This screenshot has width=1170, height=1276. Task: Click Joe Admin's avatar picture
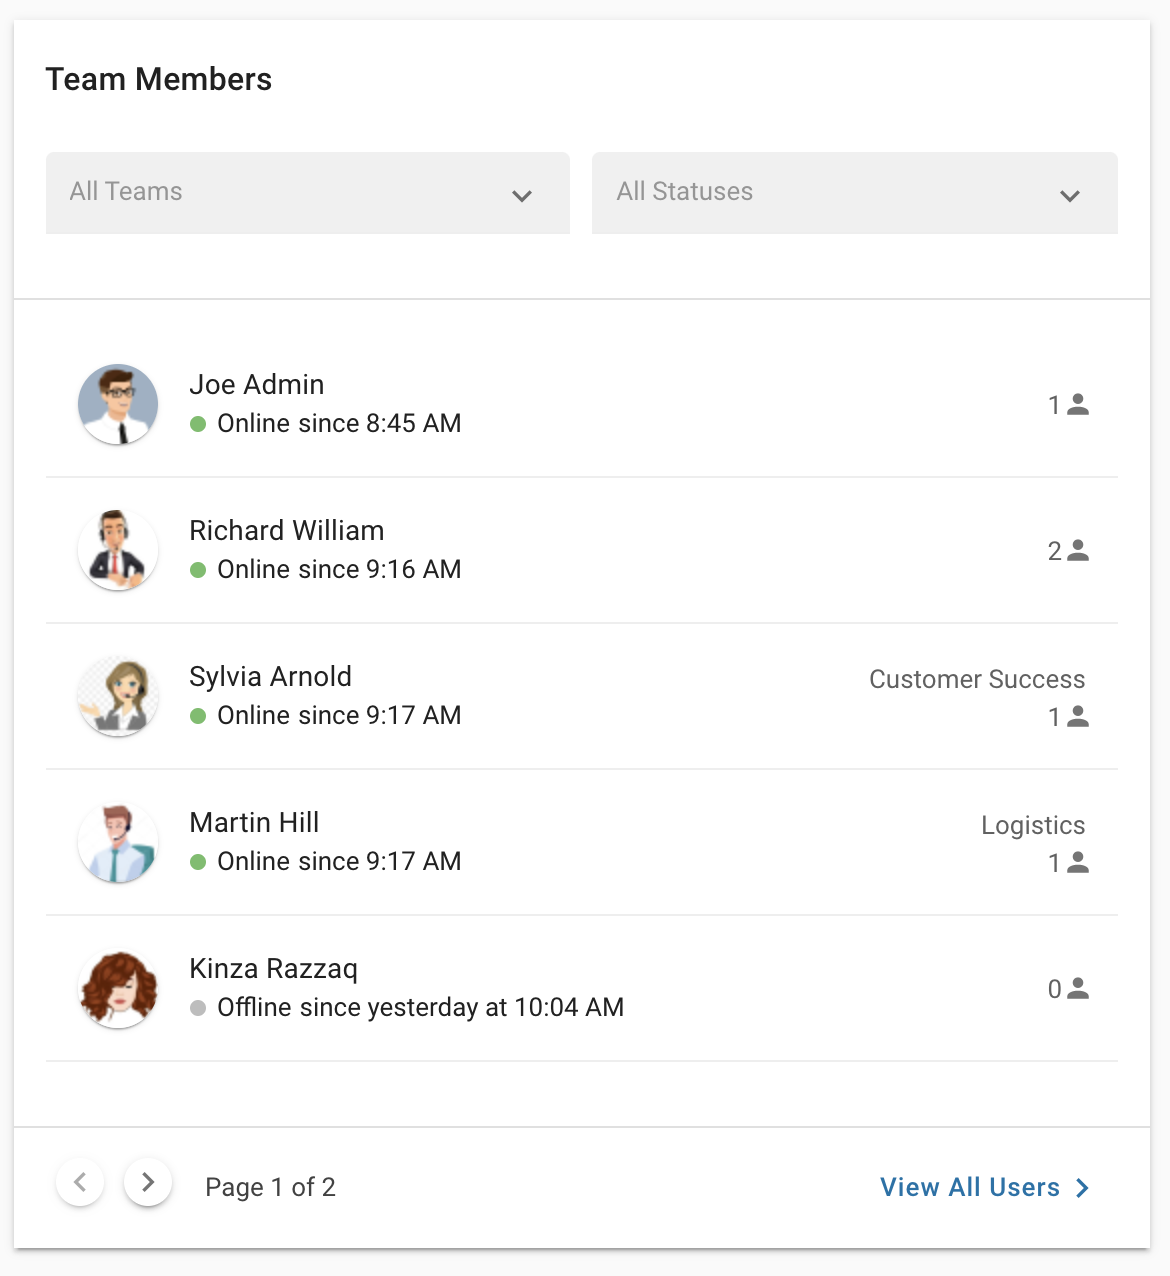pos(118,404)
